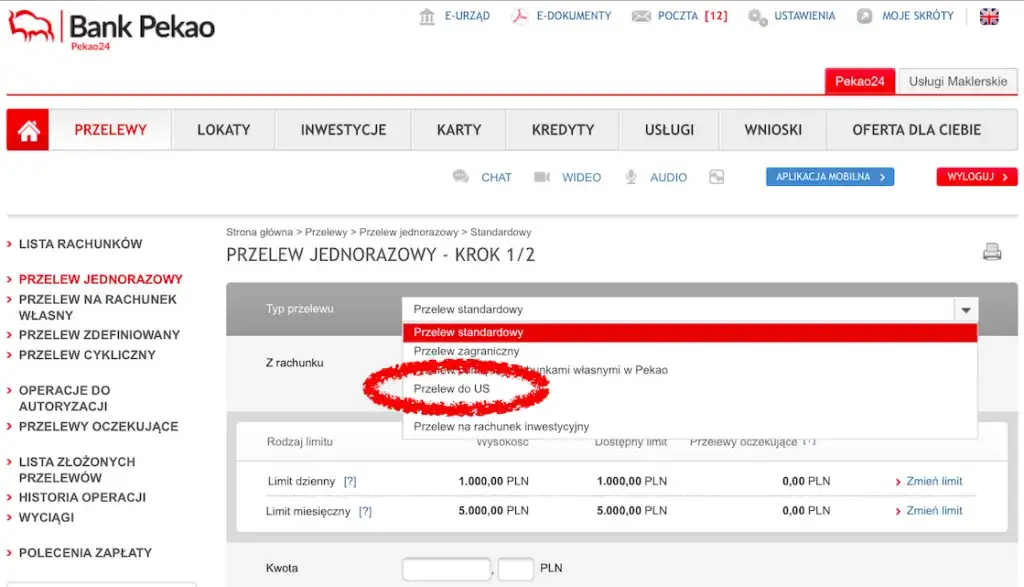
Task: Open POCZTA with 12 unread messages
Action: tap(679, 15)
